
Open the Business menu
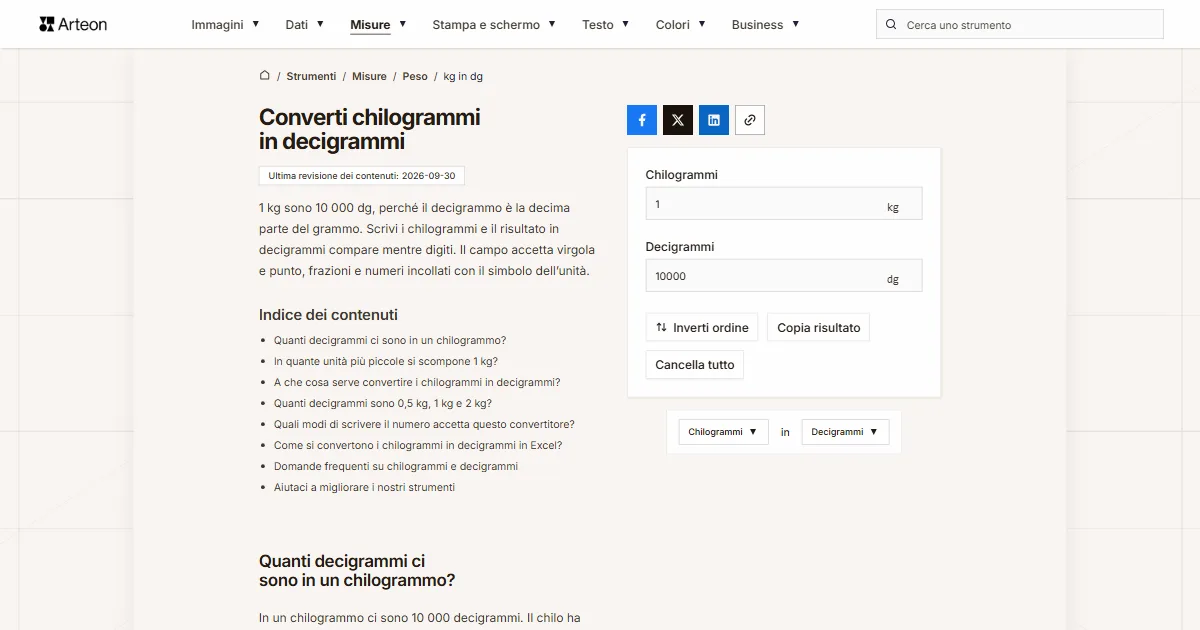pos(766,24)
